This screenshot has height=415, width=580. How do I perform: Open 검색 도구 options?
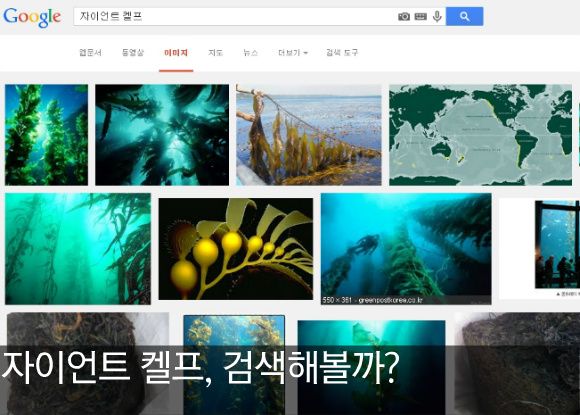point(342,53)
